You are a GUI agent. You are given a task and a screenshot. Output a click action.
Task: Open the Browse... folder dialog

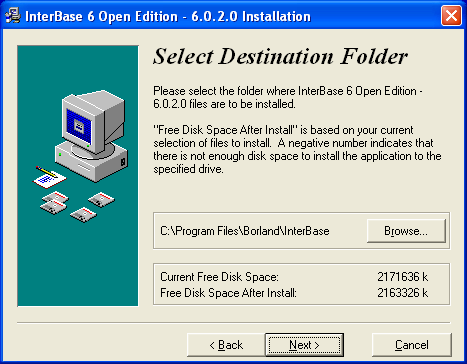coord(406,231)
